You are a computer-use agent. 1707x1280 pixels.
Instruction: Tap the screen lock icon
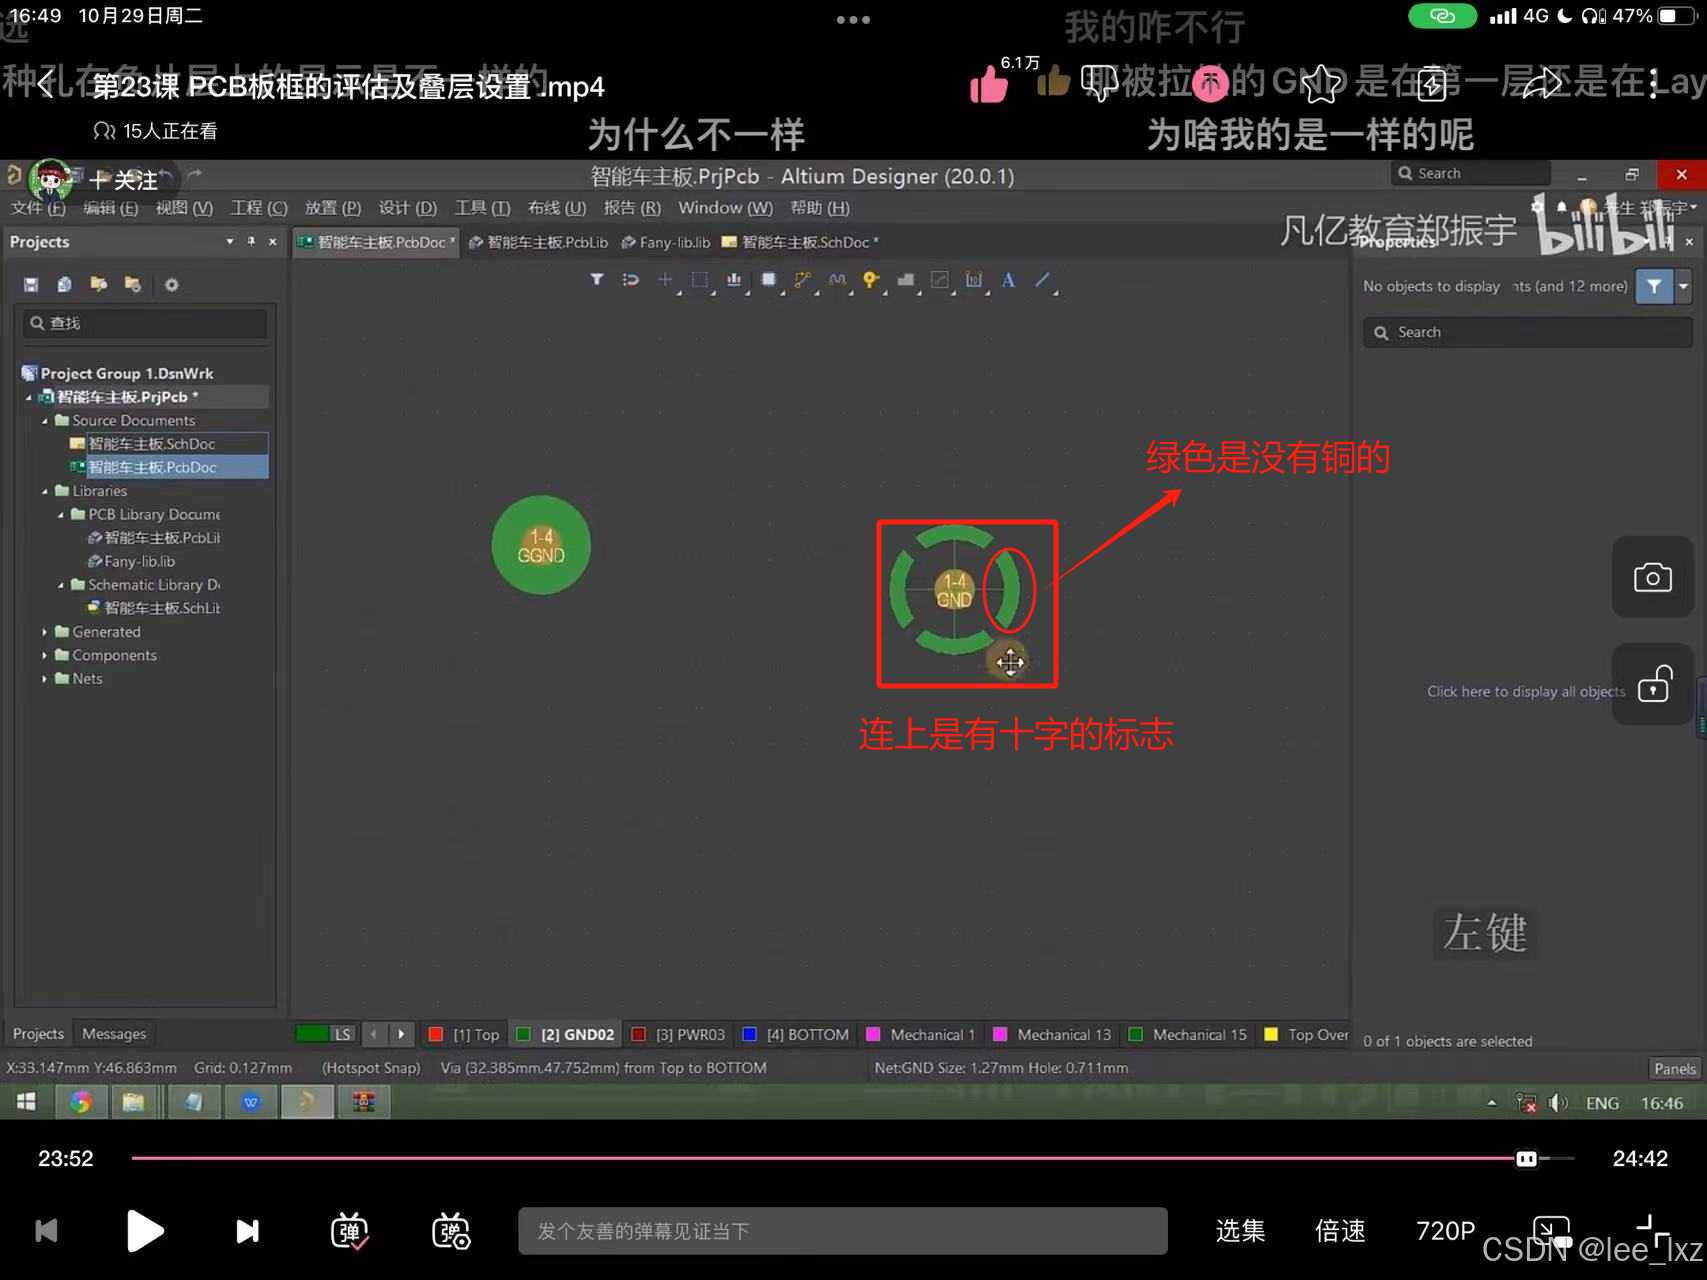(x=1653, y=685)
